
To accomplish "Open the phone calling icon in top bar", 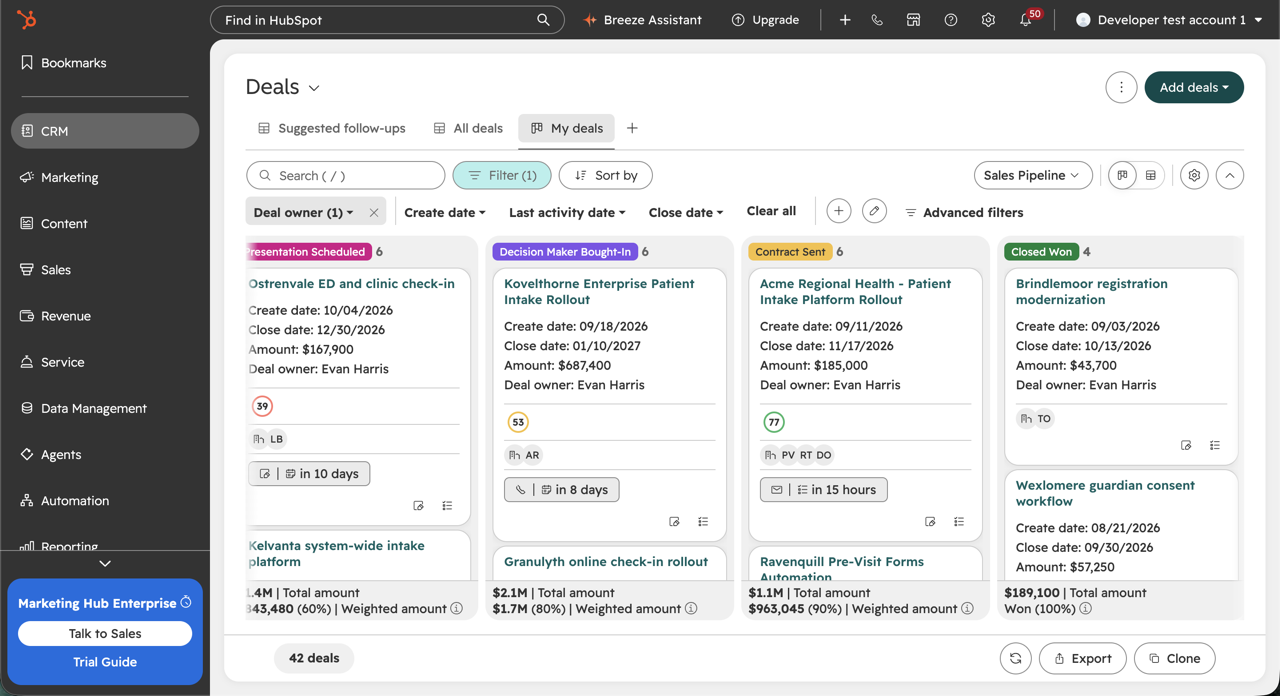I will coord(877,20).
